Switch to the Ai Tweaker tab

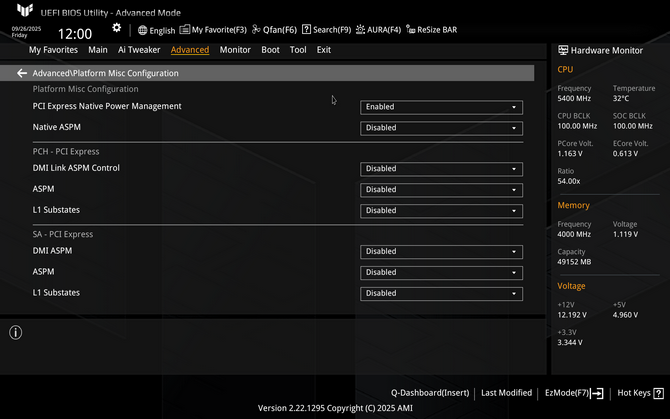tap(139, 50)
